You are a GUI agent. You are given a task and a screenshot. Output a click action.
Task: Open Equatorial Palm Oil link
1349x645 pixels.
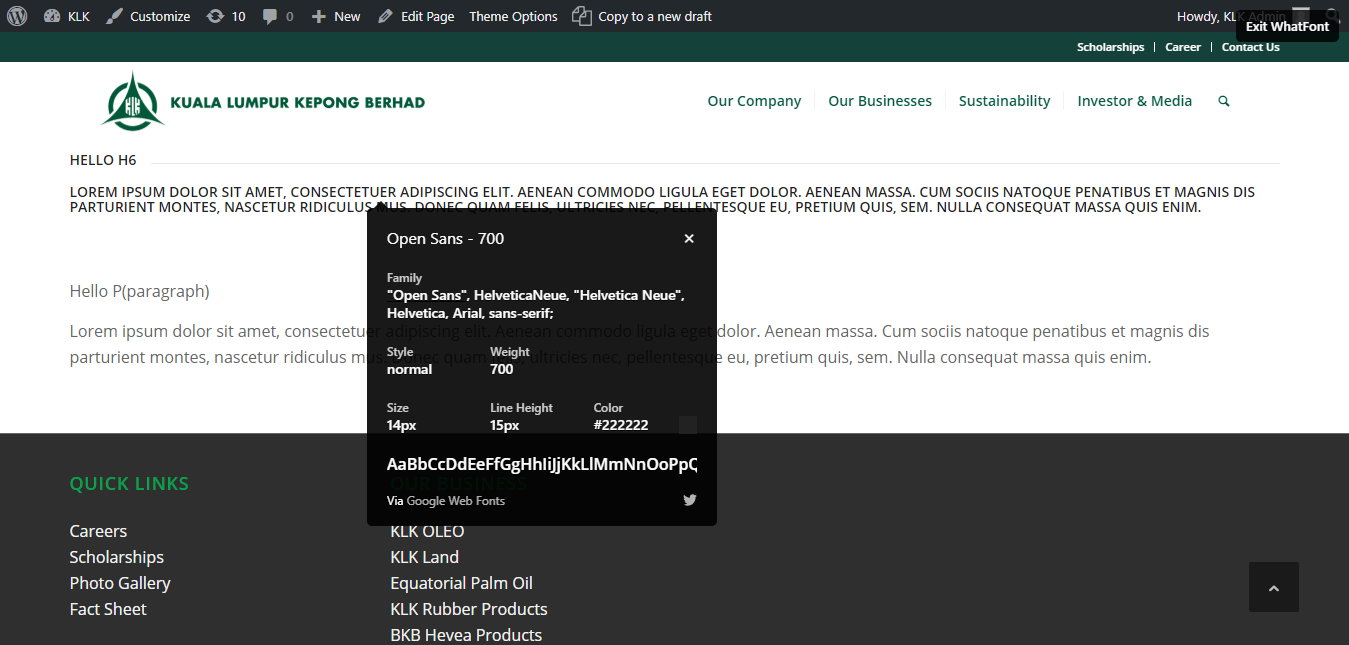(461, 583)
